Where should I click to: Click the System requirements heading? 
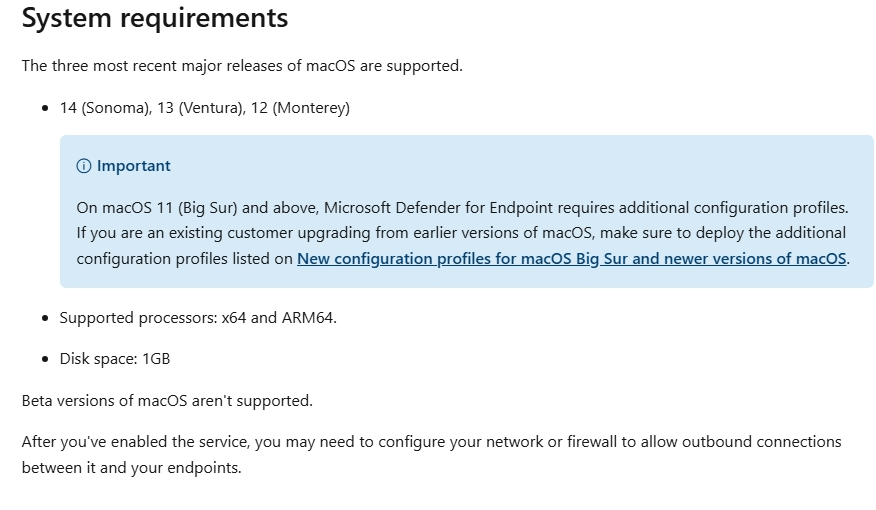pyautogui.click(x=155, y=17)
